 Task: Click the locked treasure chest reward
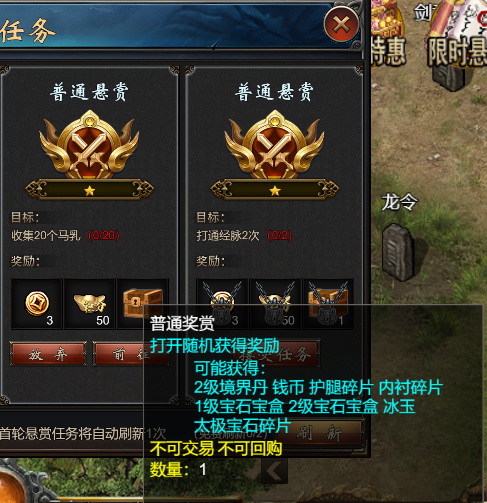tap(328, 304)
